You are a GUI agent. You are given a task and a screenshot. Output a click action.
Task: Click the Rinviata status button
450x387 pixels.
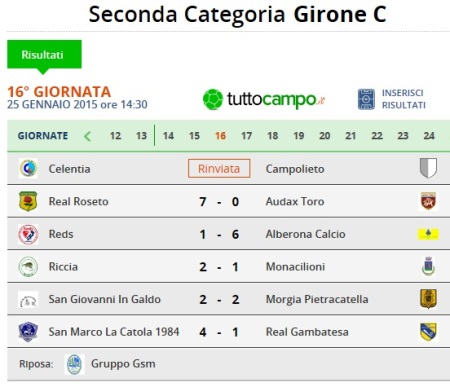(x=219, y=168)
